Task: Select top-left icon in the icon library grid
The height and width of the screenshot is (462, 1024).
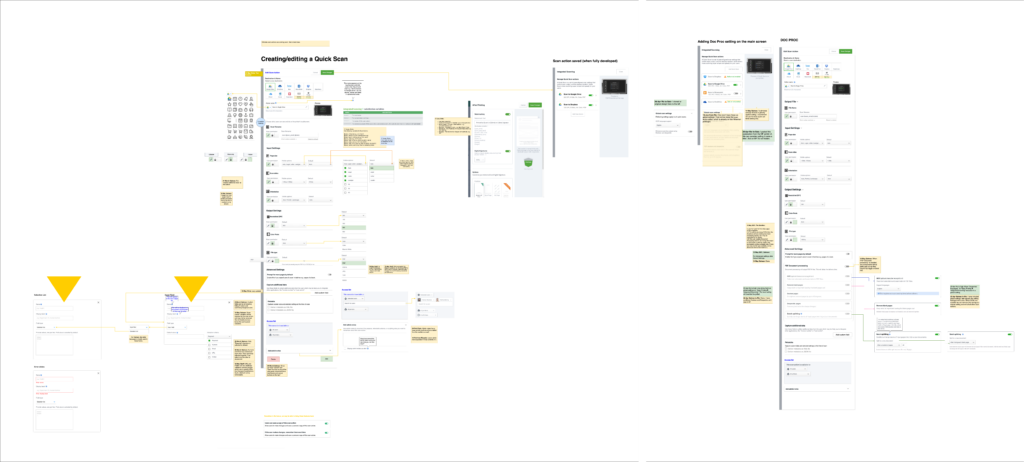Action: [231, 97]
